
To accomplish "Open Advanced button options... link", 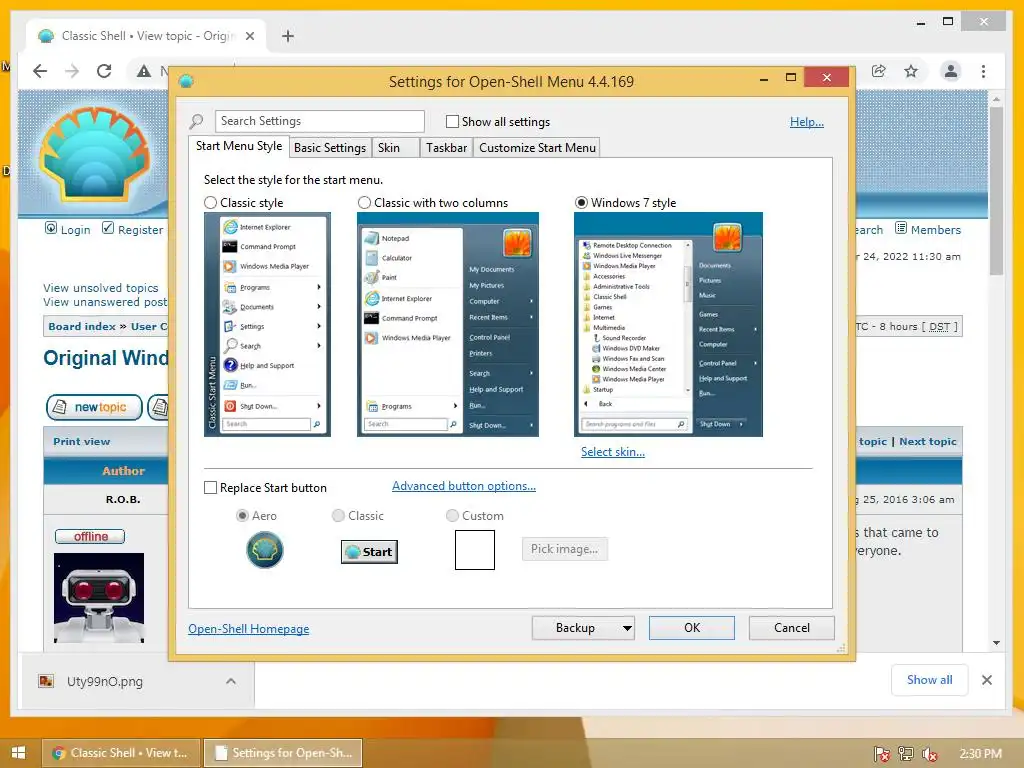I will (x=464, y=486).
